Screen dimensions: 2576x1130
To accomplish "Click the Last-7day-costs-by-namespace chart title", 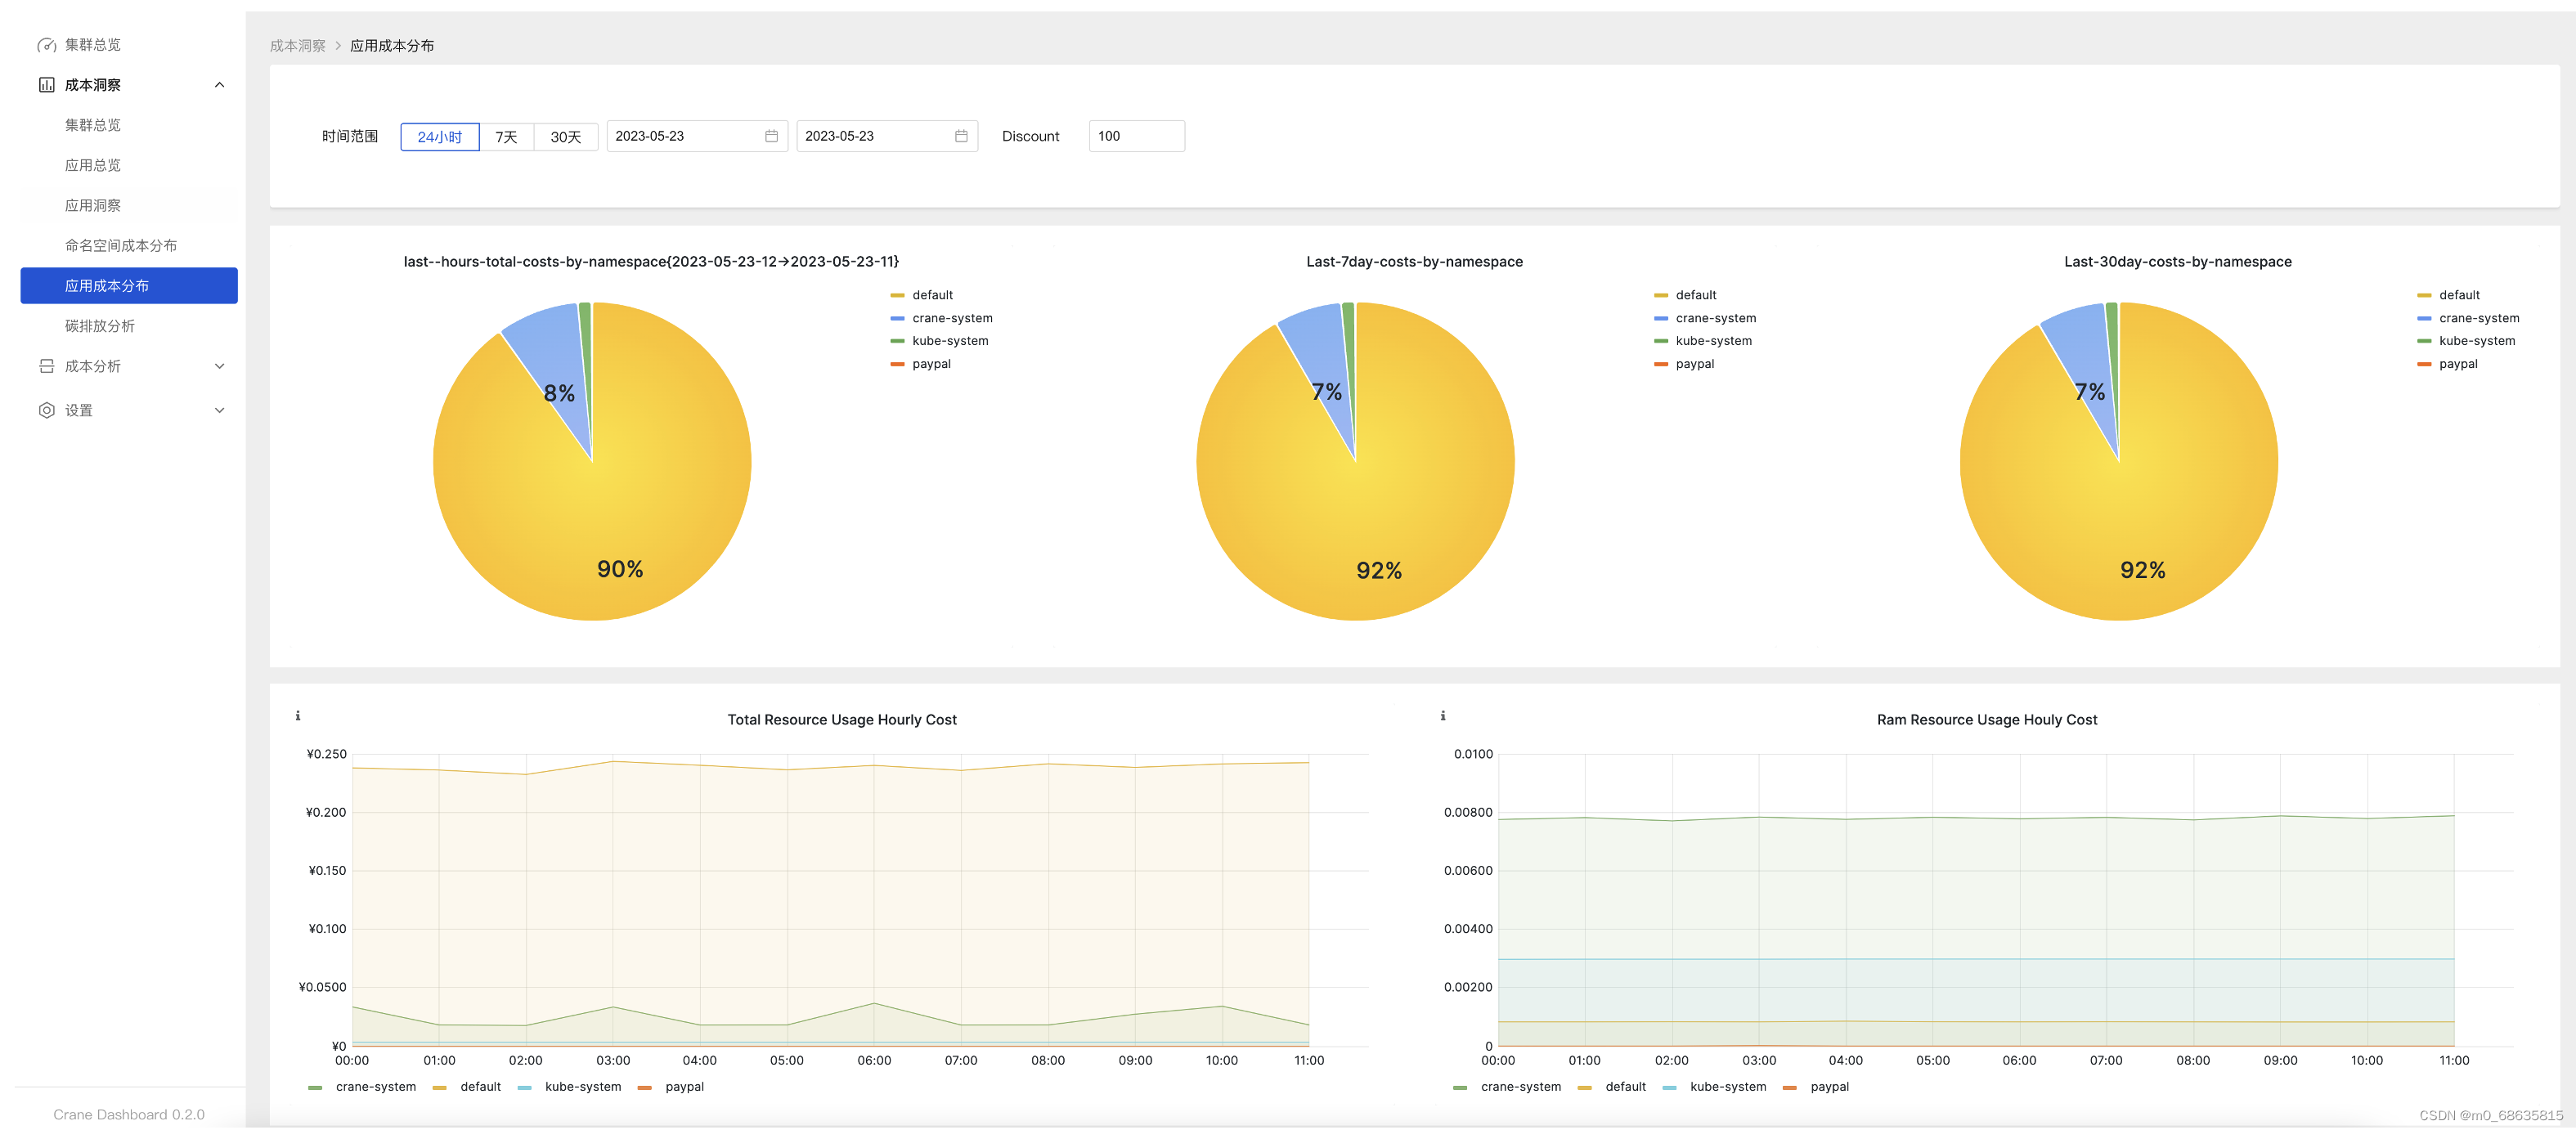I will pos(1415,262).
